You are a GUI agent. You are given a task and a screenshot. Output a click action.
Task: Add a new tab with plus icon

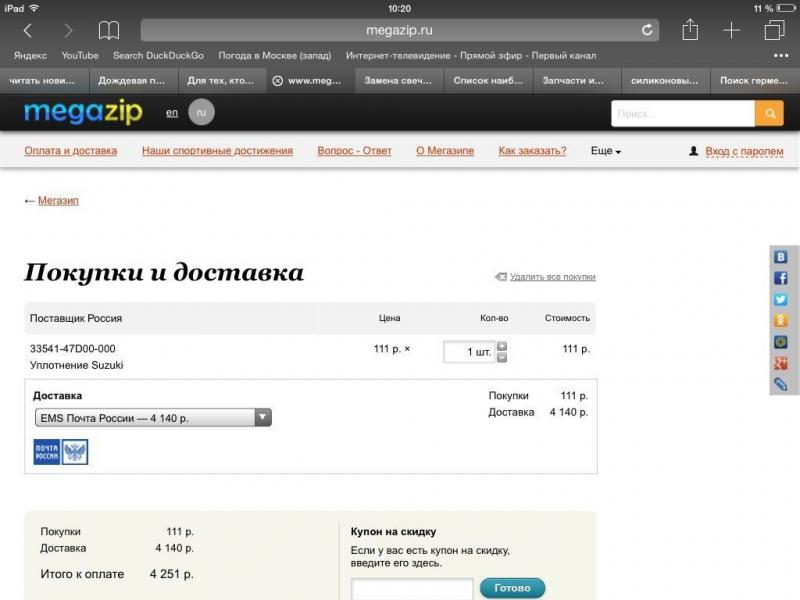(732, 30)
